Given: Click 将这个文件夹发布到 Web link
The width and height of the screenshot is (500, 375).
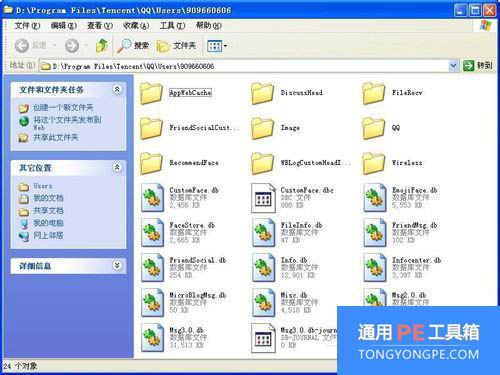Looking at the screenshot, I should [67, 123].
